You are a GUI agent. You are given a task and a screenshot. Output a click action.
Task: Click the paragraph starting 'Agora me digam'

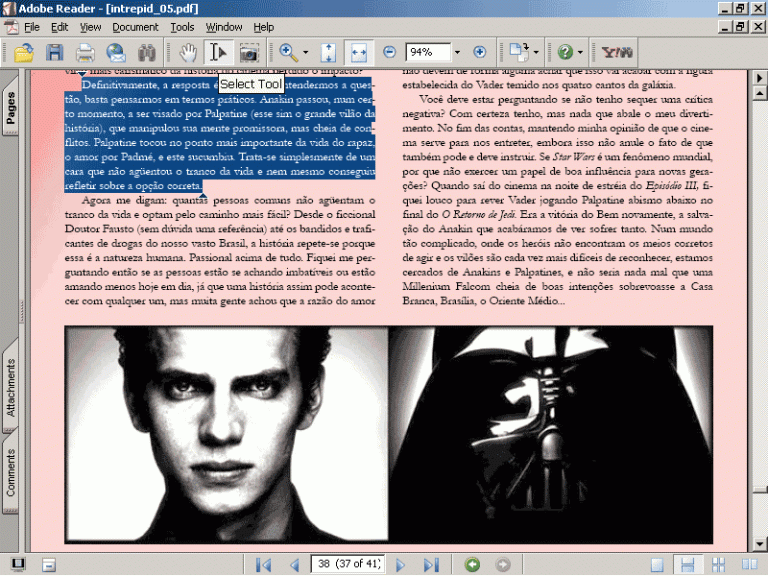click(220, 250)
